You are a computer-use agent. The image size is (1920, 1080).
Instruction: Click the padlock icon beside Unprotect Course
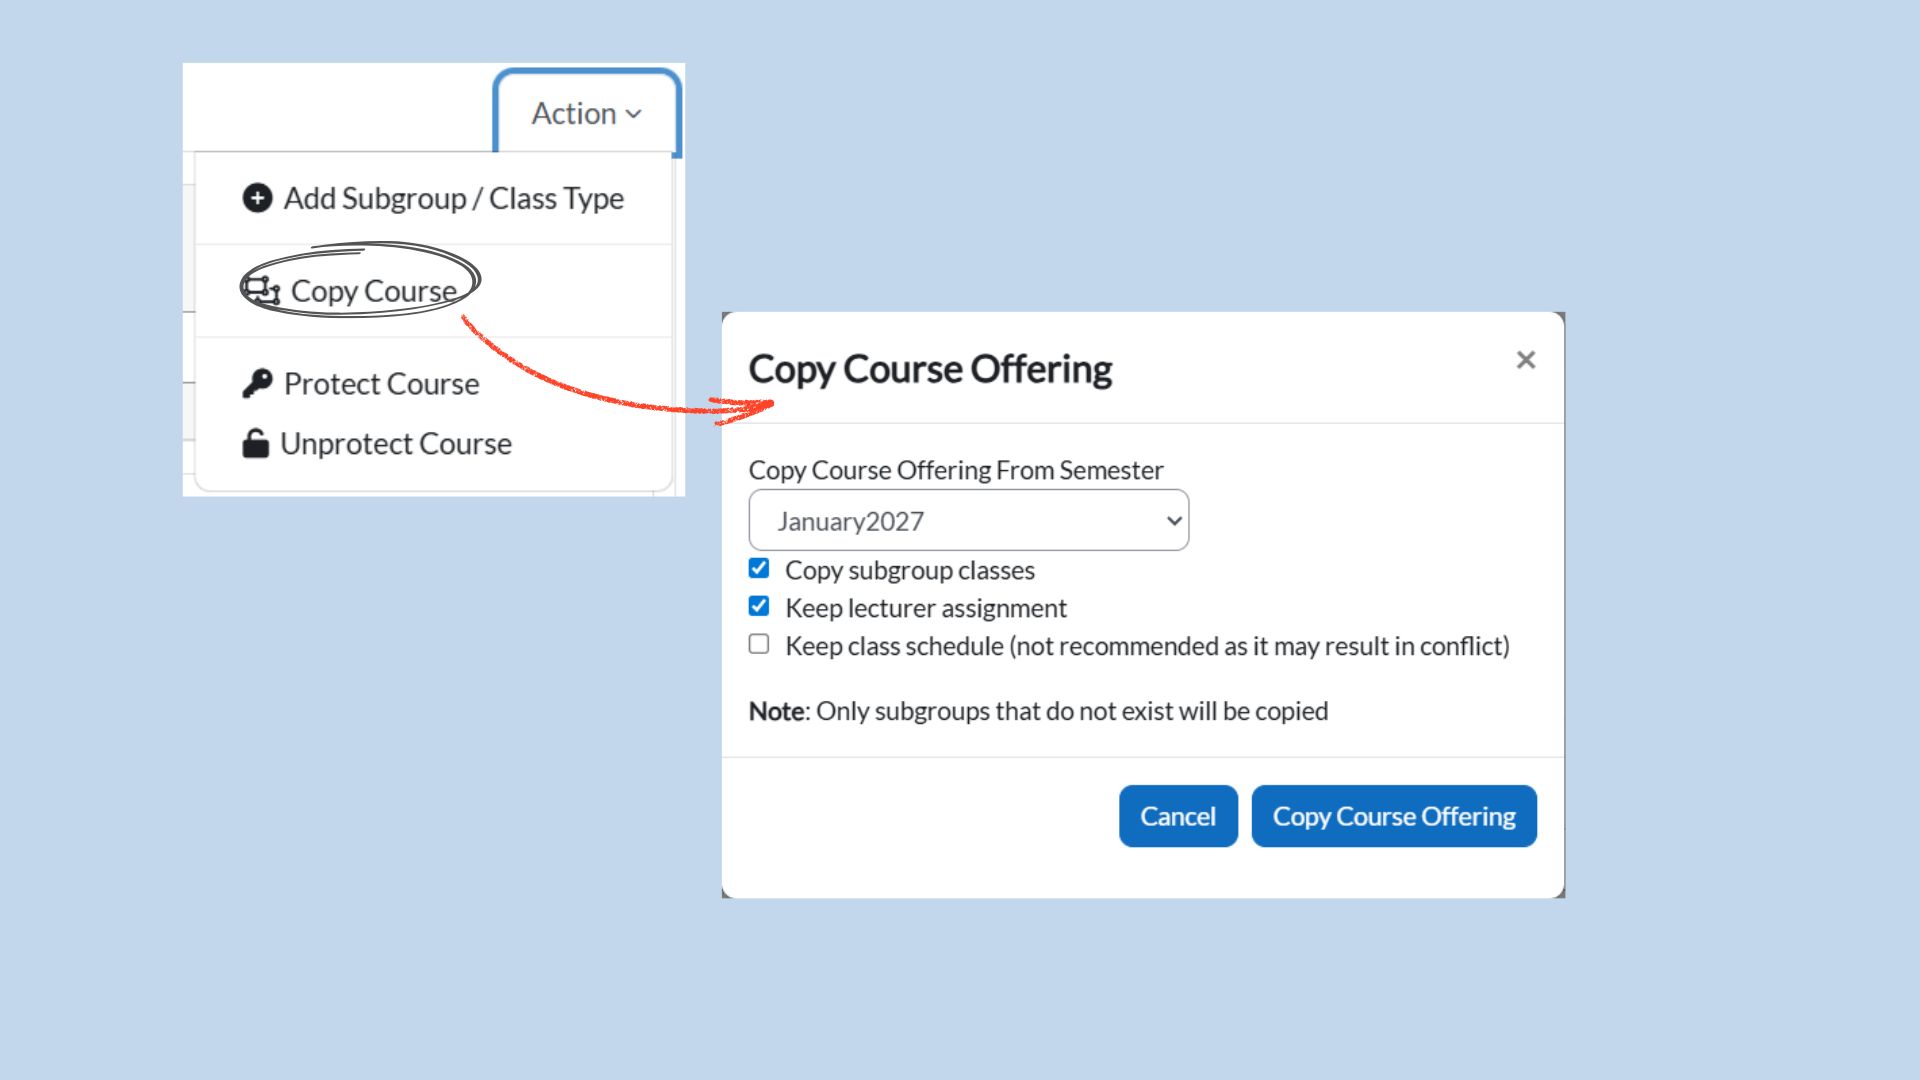pyautogui.click(x=257, y=443)
